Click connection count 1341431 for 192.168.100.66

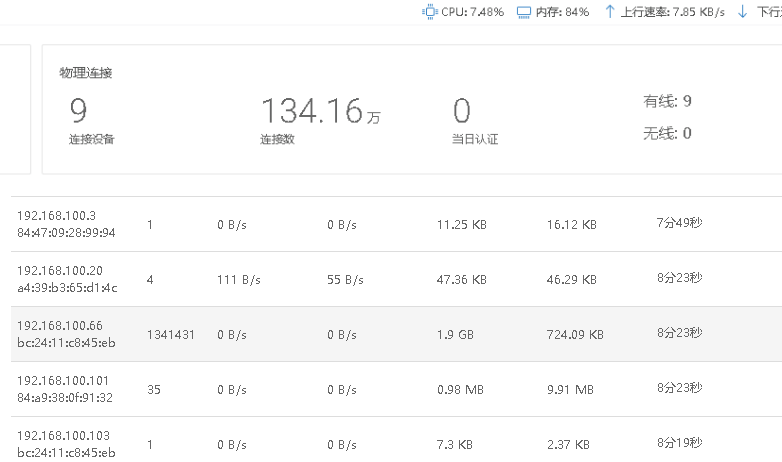172,334
